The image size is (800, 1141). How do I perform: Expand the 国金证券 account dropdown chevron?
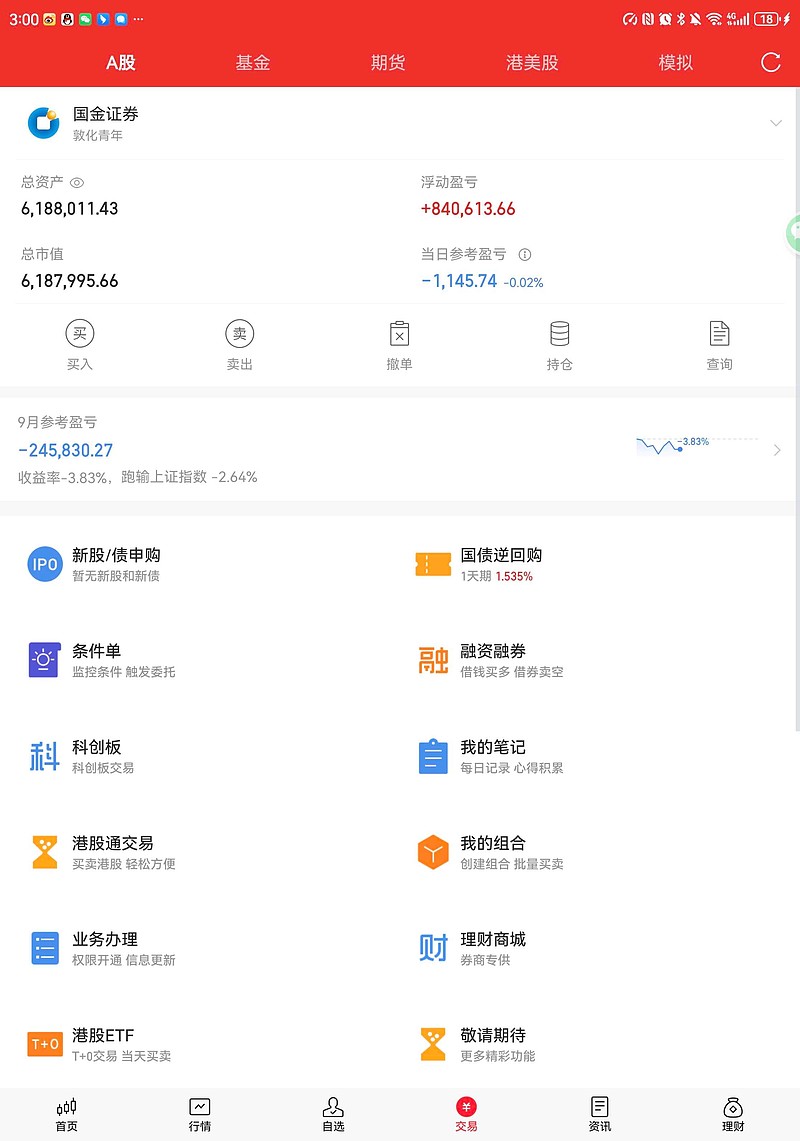pos(776,123)
